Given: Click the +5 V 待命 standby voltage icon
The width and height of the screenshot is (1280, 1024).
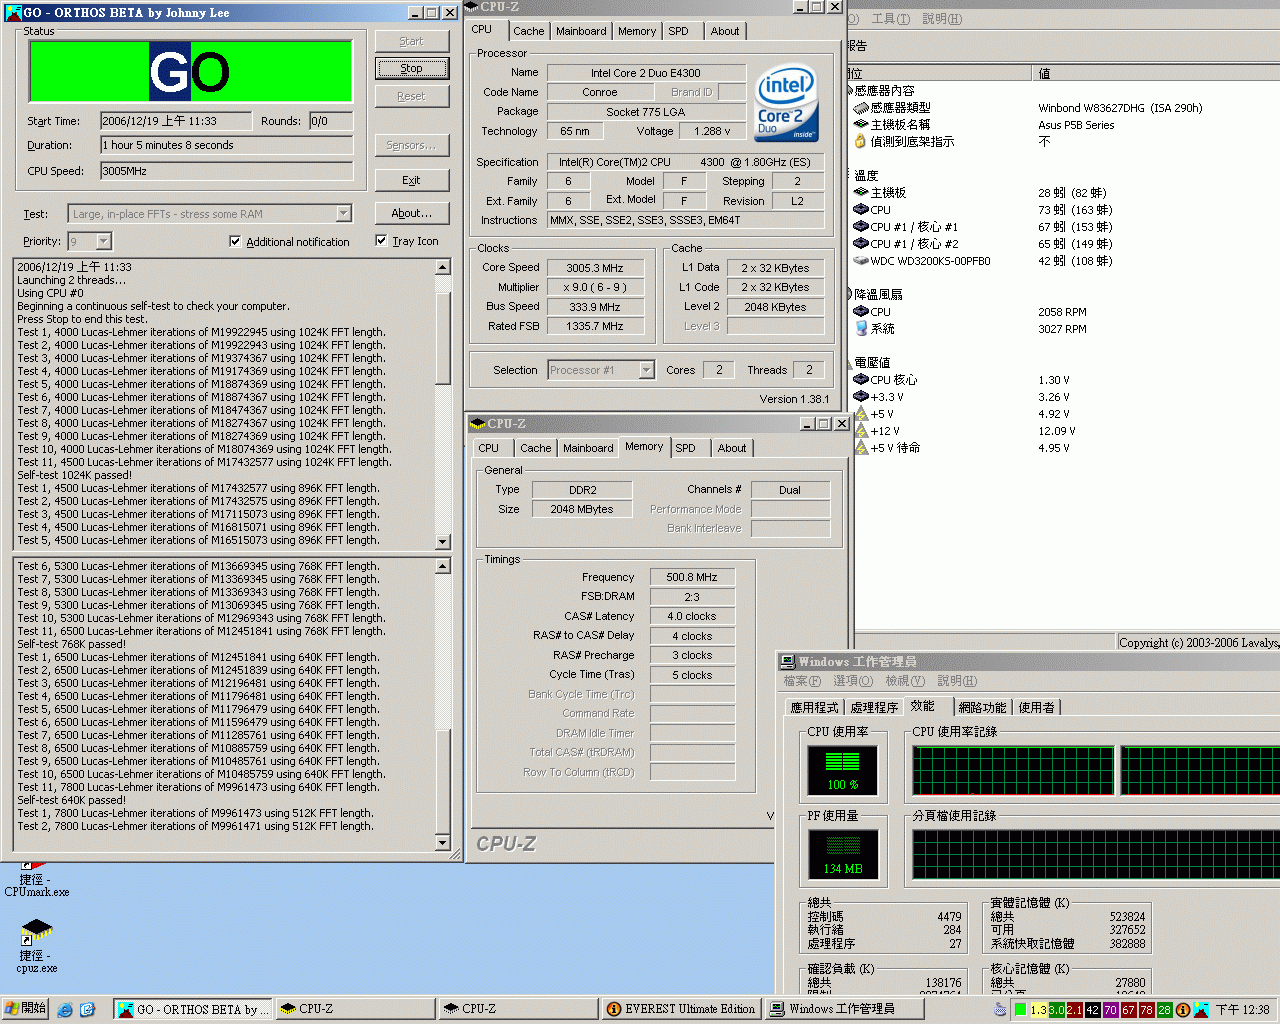Looking at the screenshot, I should [x=861, y=448].
